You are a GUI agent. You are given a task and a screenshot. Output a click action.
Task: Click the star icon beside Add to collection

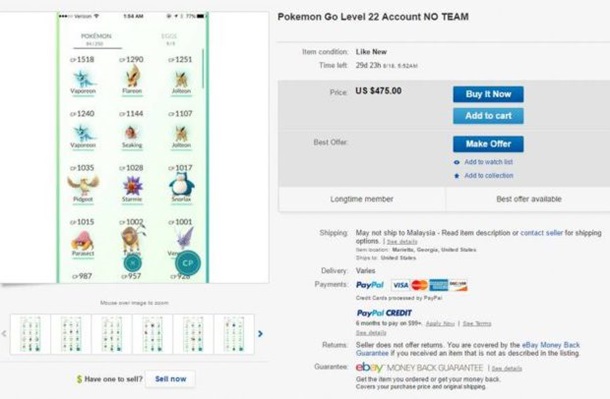pyautogui.click(x=457, y=176)
